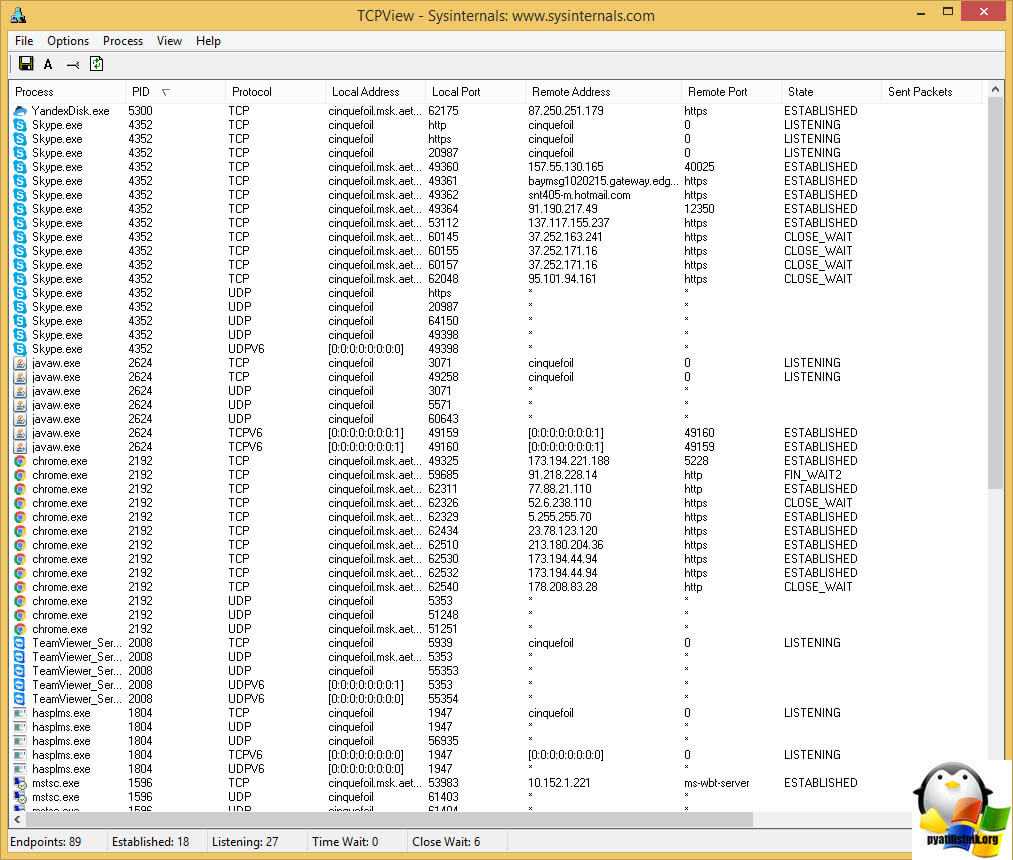The width and height of the screenshot is (1013, 860).
Task: Sort by the State column header
Action: 800,92
